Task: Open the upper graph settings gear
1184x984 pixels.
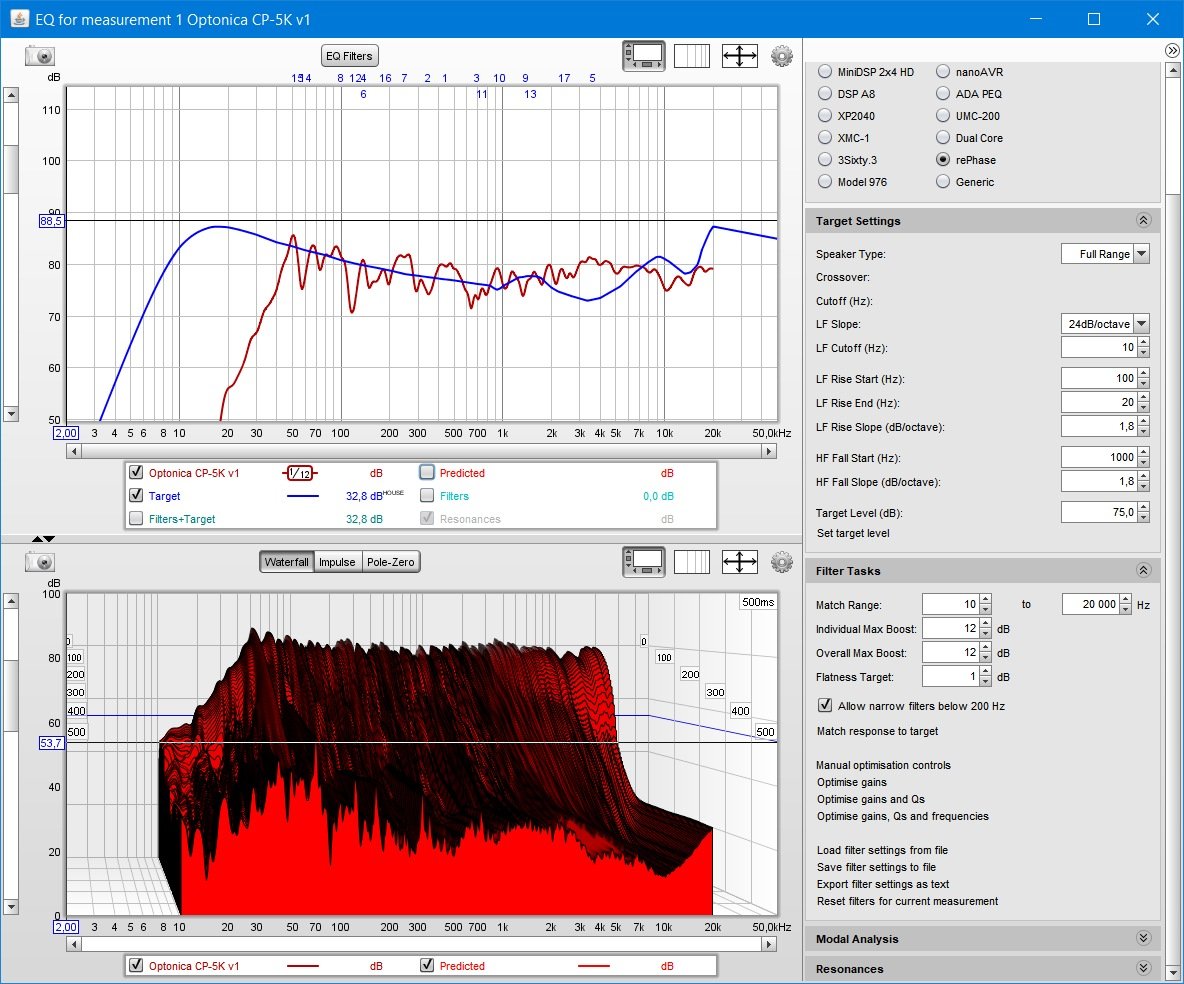Action: [782, 56]
